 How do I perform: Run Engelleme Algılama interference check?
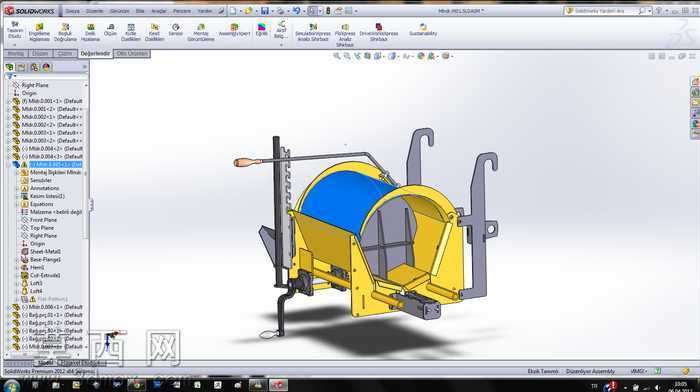point(39,33)
